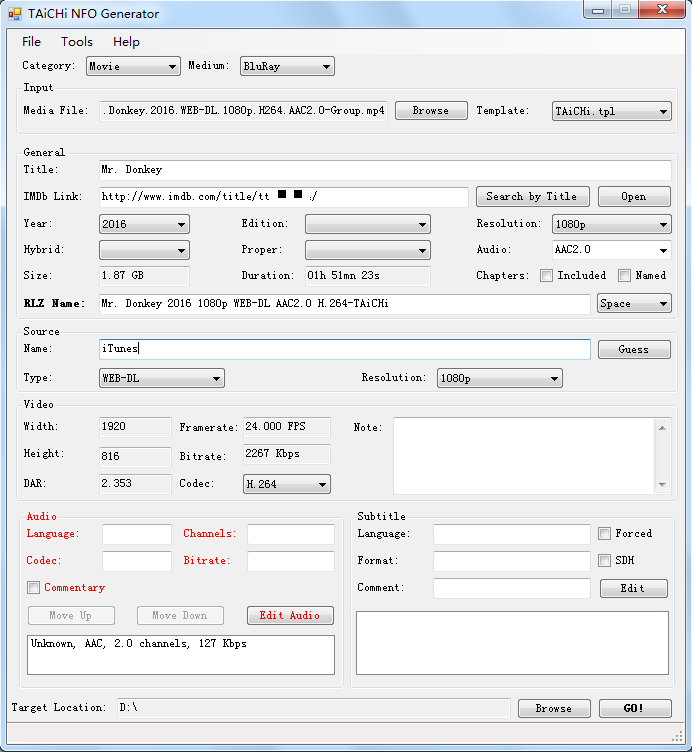Enable the Forced subtitle checkbox
Image resolution: width=692 pixels, height=752 pixels.
604,533
